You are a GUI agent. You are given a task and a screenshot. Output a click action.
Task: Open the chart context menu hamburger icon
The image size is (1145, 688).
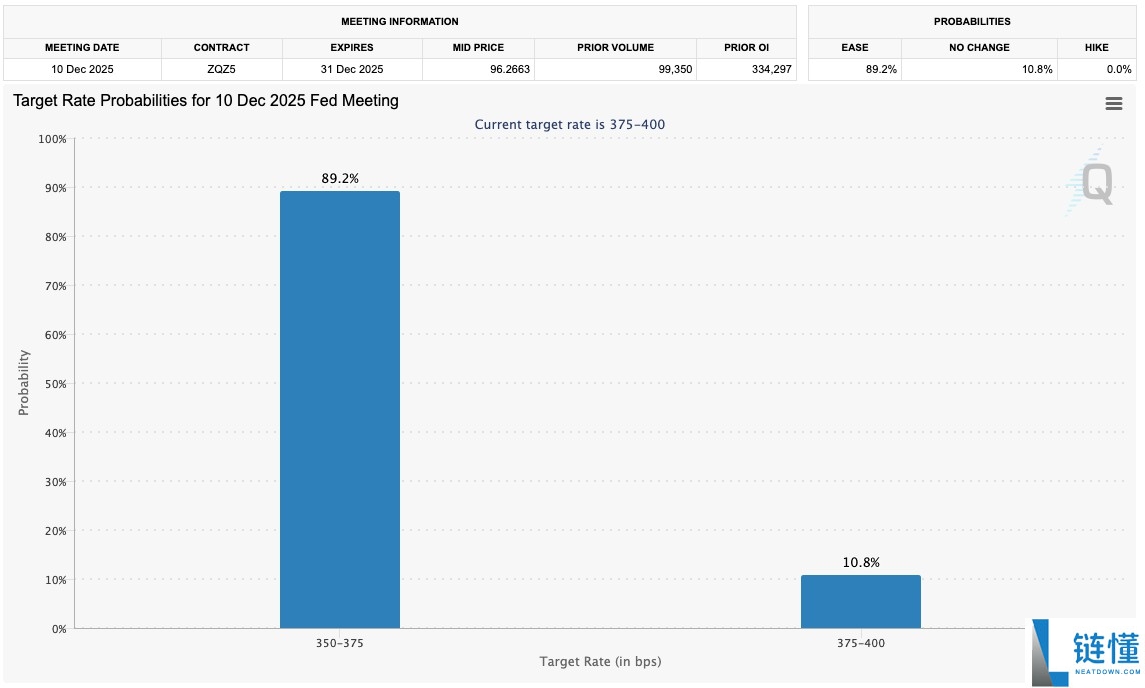click(1113, 104)
